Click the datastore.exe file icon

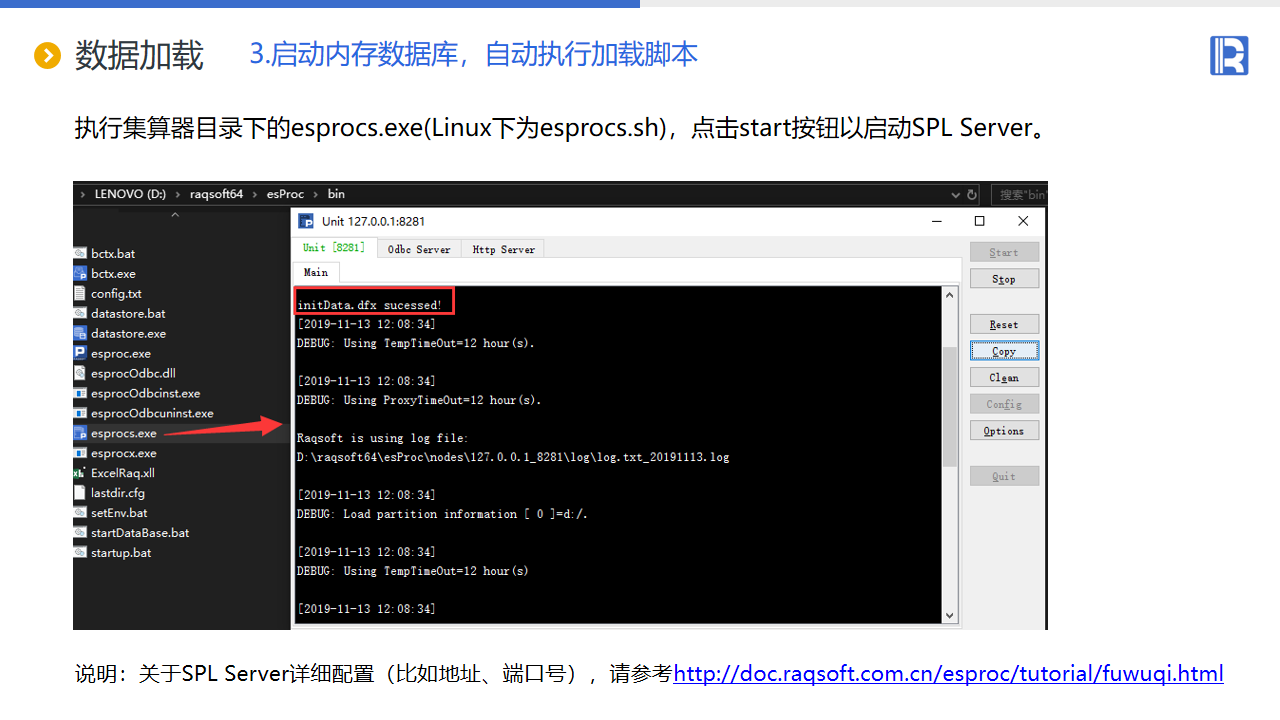(80, 333)
